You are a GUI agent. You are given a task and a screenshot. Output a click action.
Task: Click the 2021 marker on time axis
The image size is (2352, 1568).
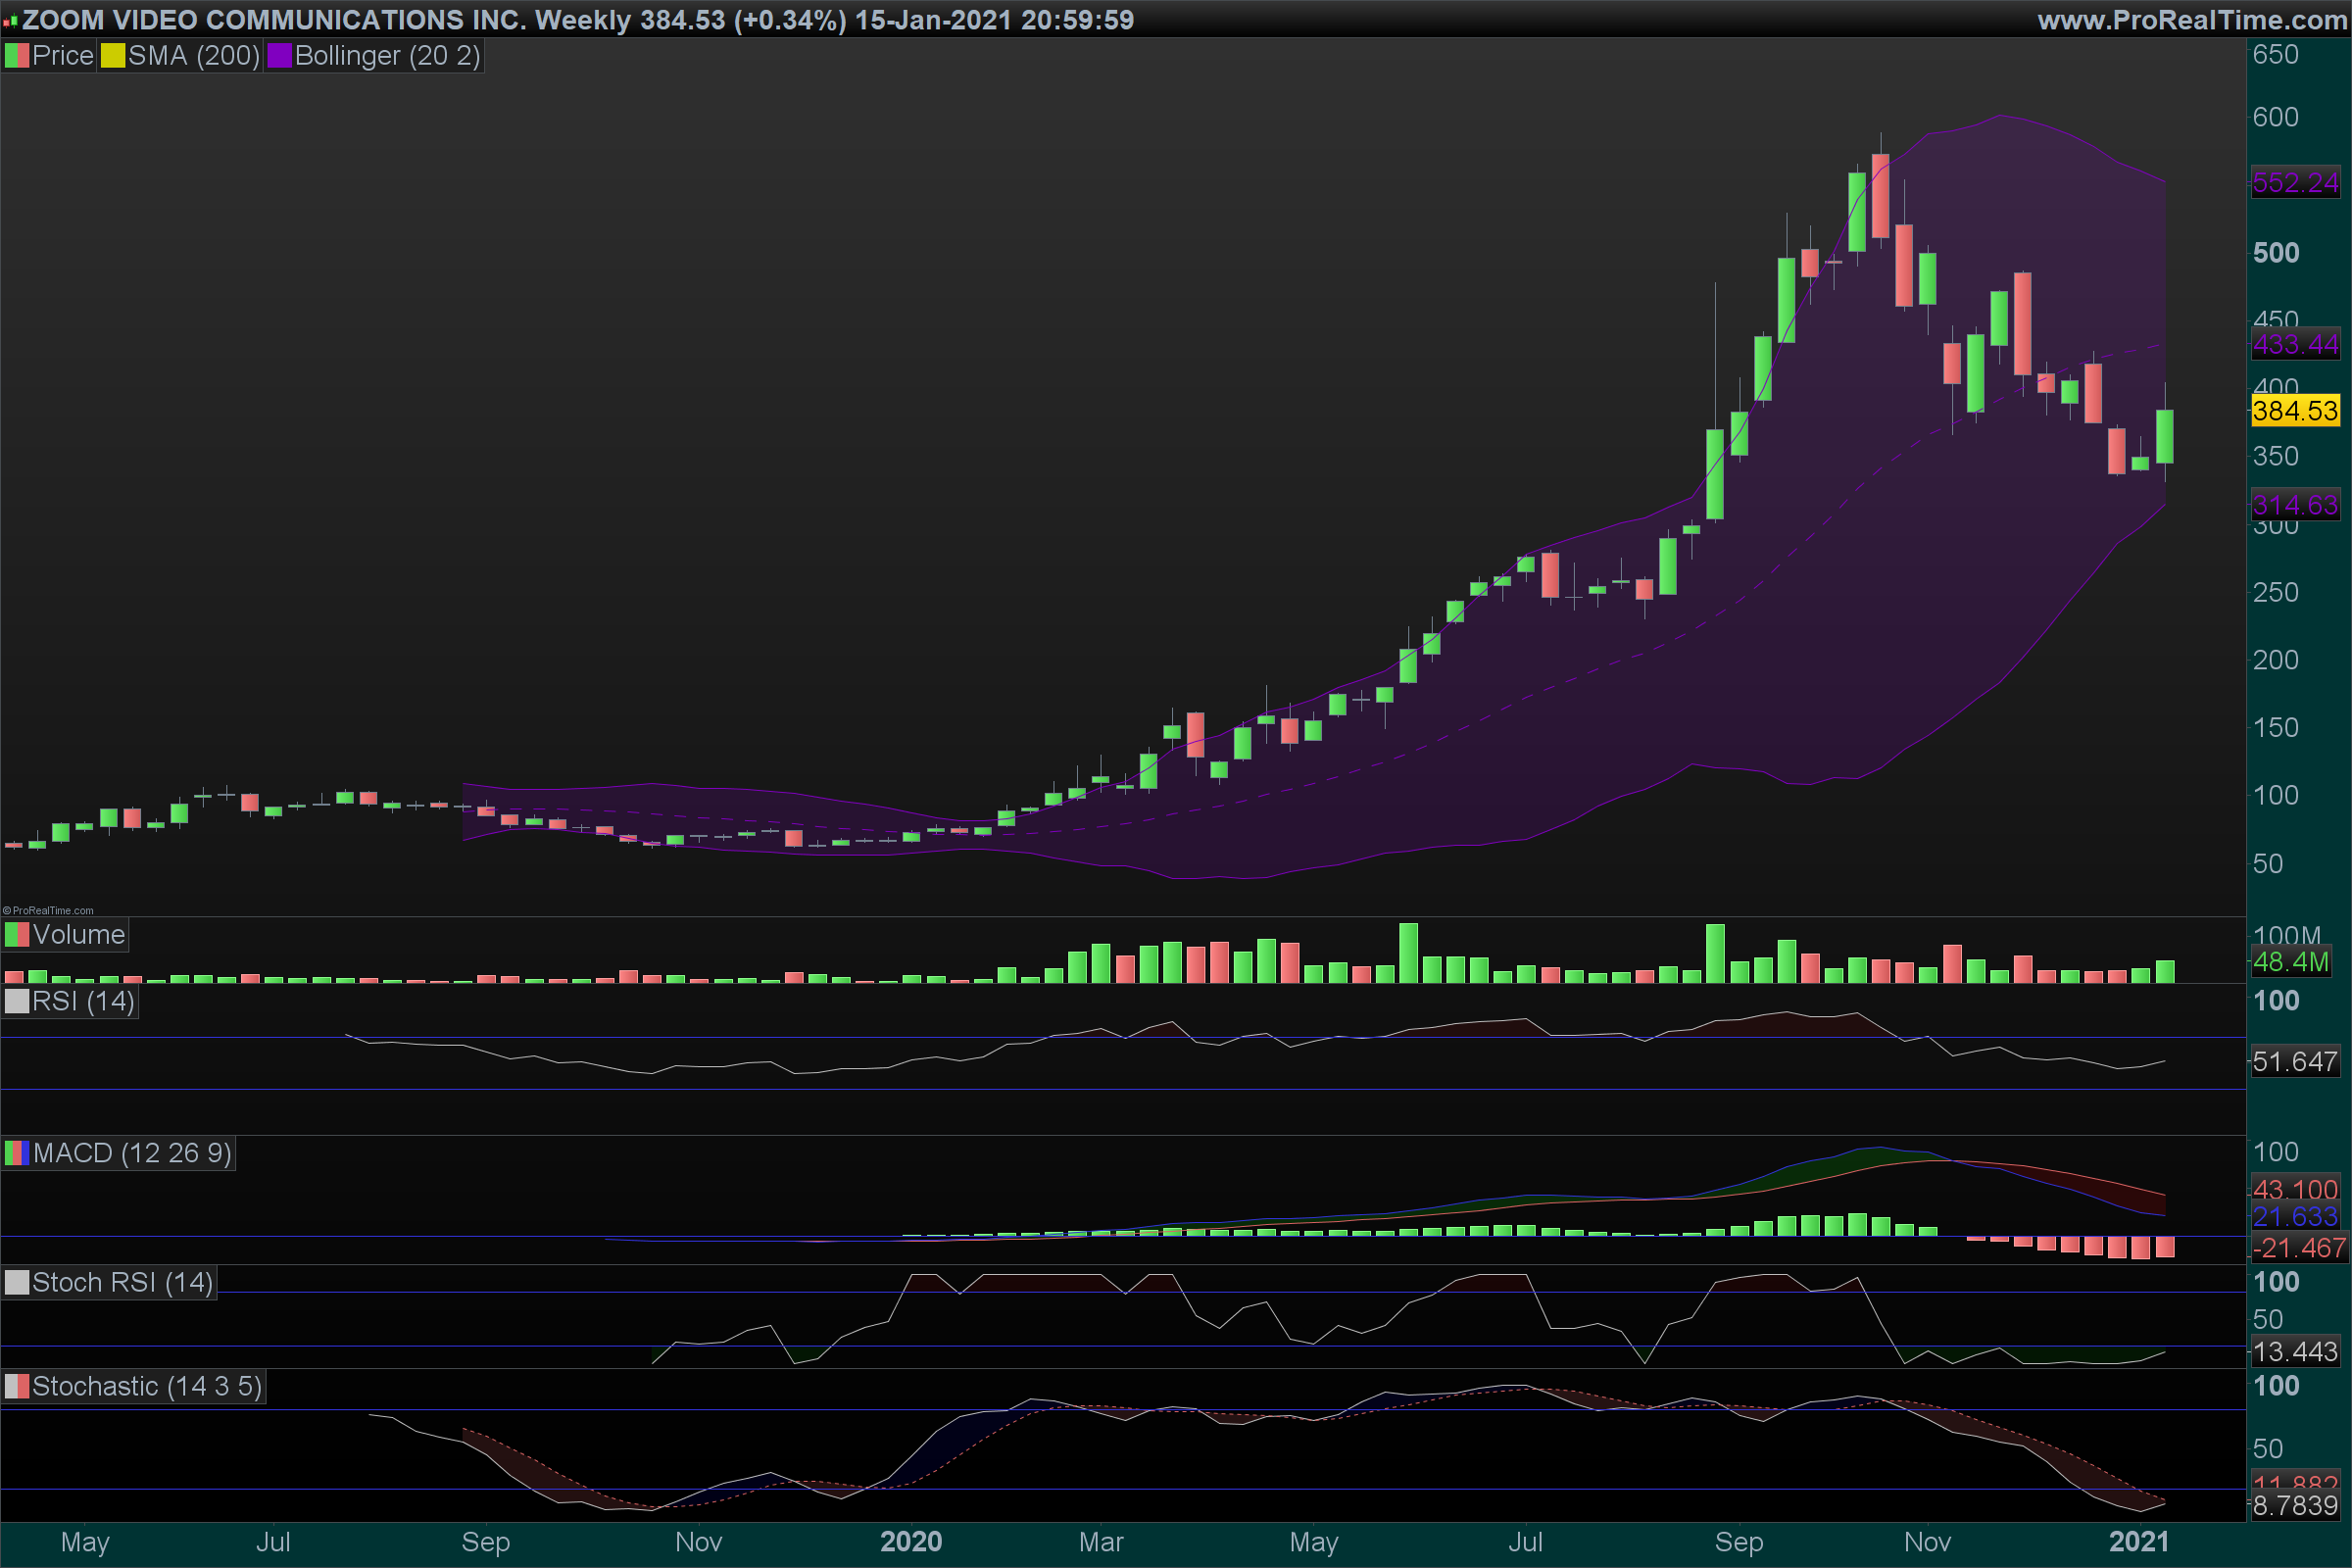click(x=2139, y=1542)
